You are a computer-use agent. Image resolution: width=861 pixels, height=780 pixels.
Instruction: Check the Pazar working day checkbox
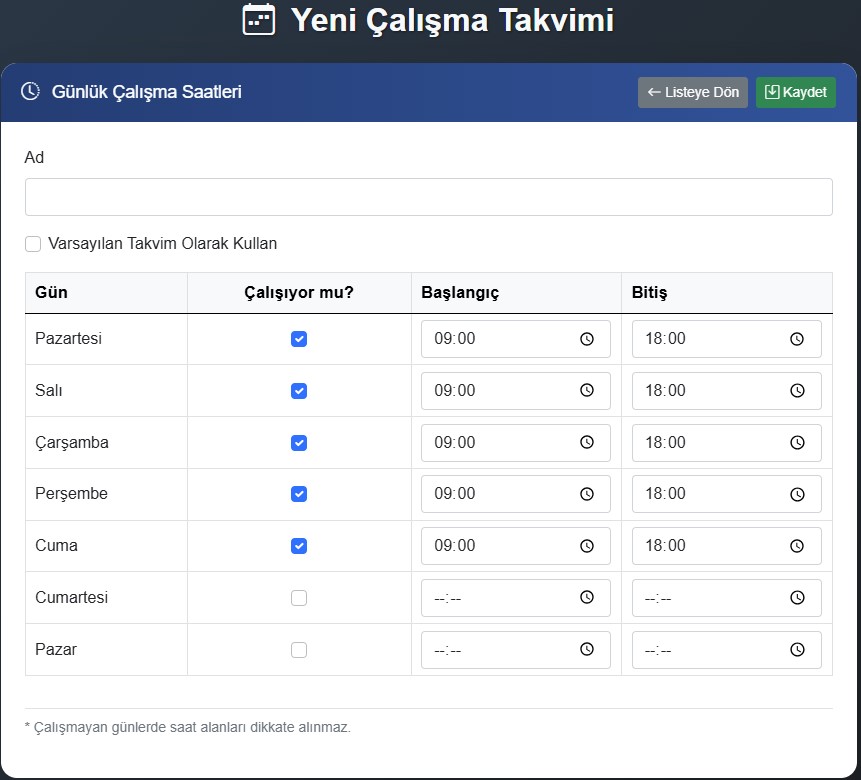point(299,649)
